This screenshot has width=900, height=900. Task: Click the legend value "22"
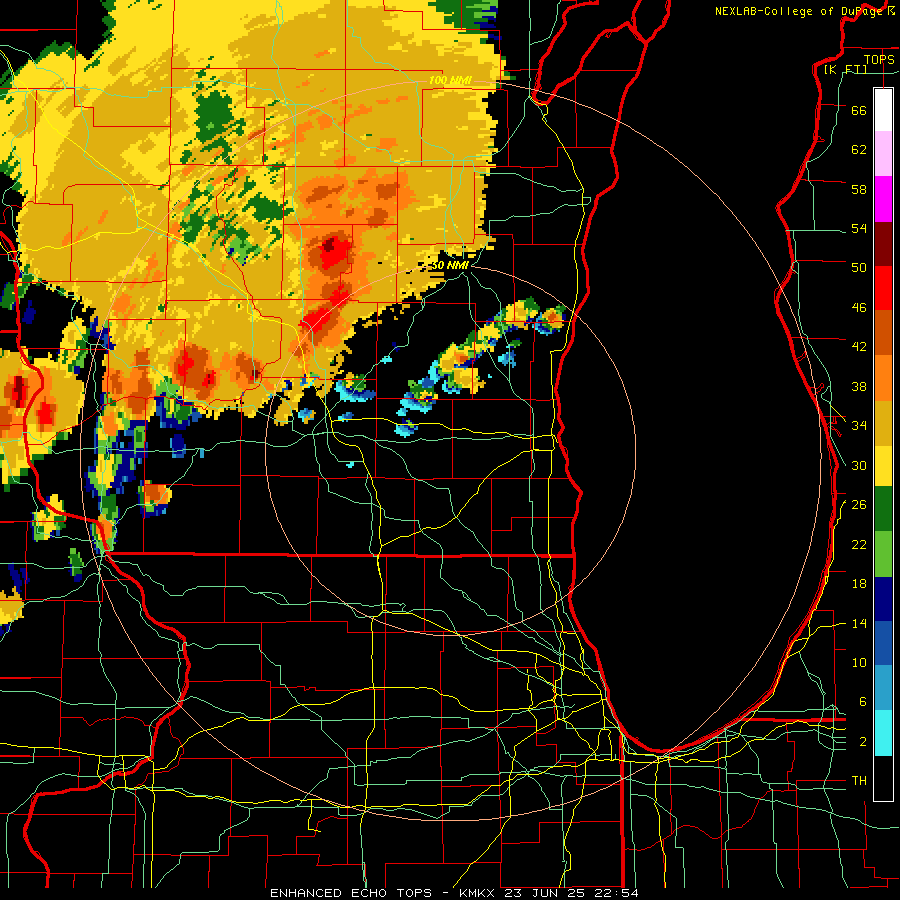(x=859, y=544)
